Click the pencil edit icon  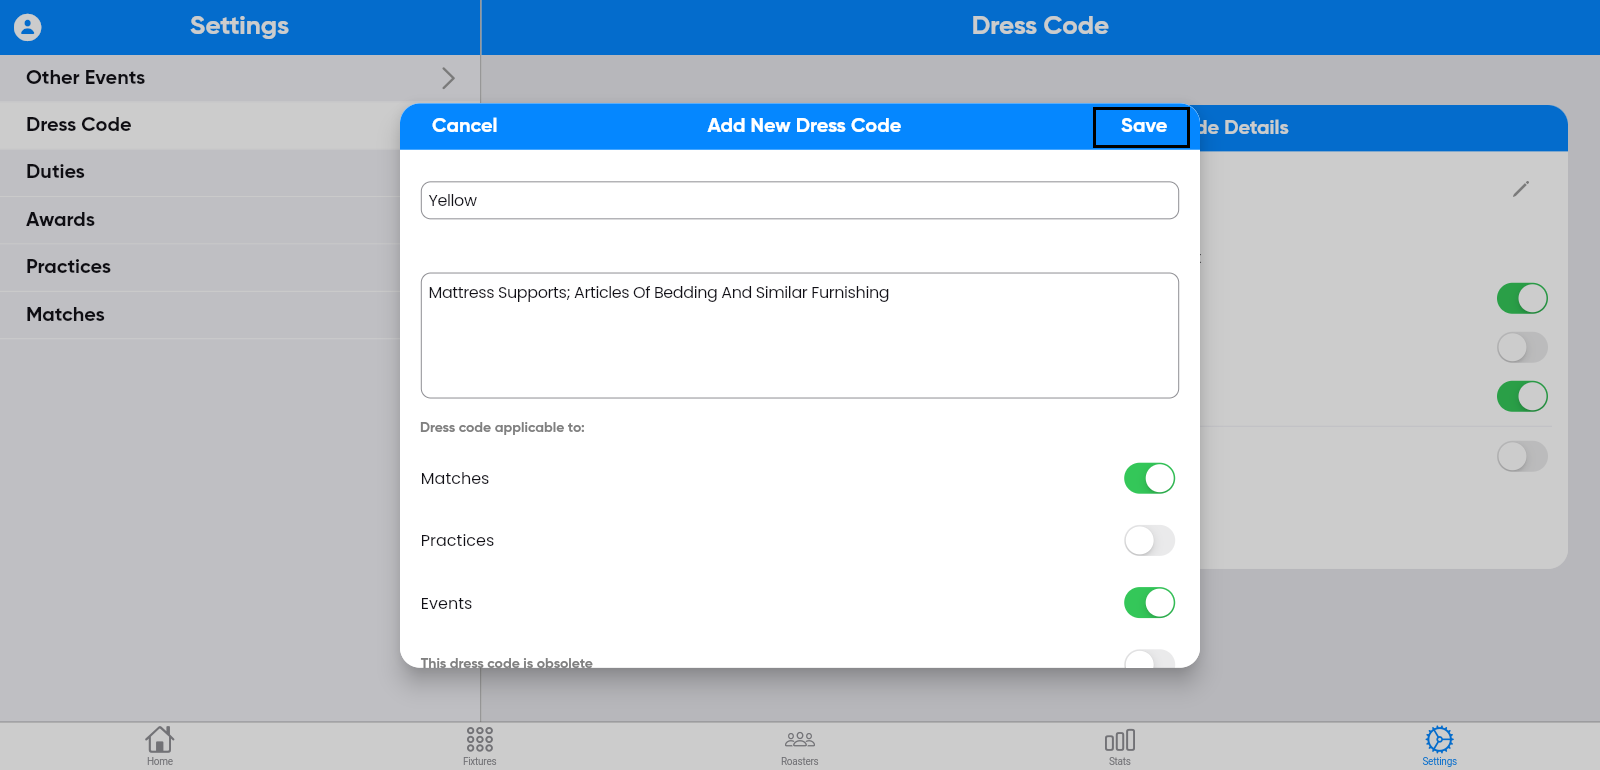[1521, 189]
